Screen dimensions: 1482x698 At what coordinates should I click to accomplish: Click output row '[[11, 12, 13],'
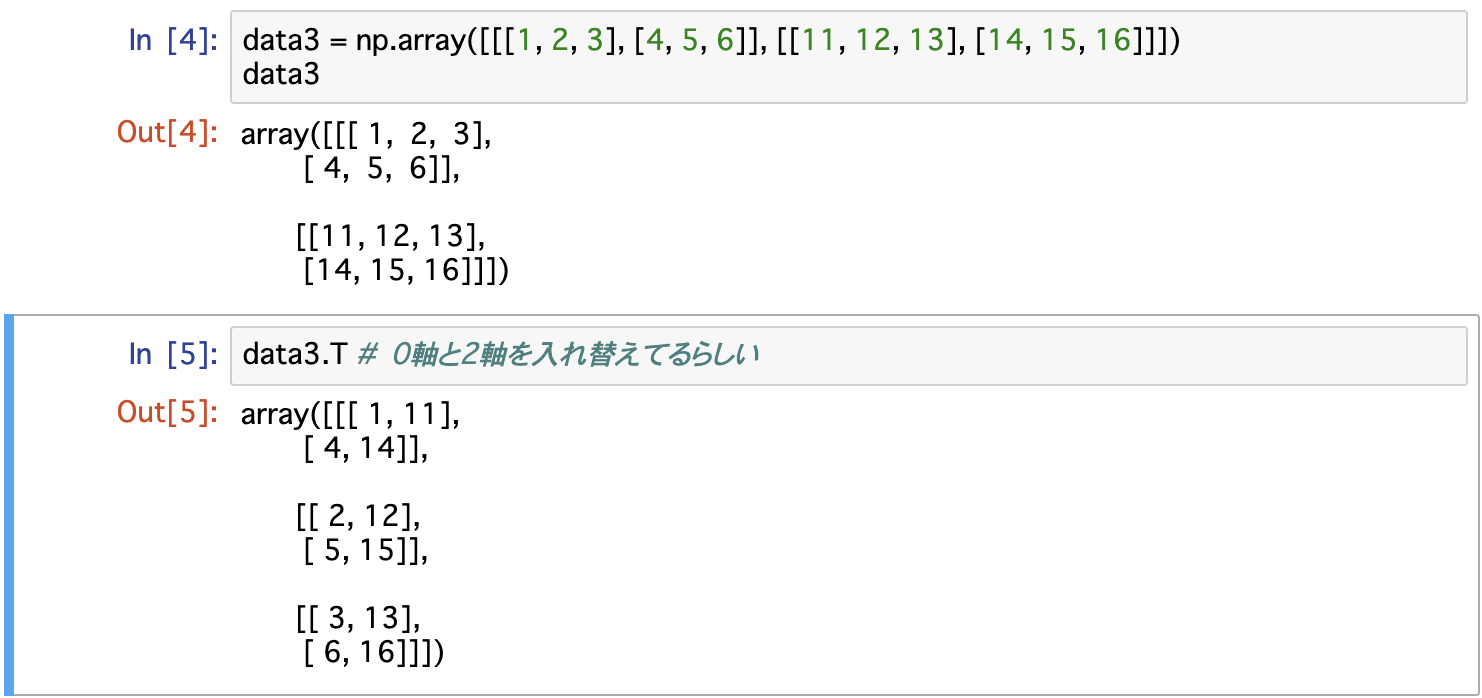click(390, 237)
